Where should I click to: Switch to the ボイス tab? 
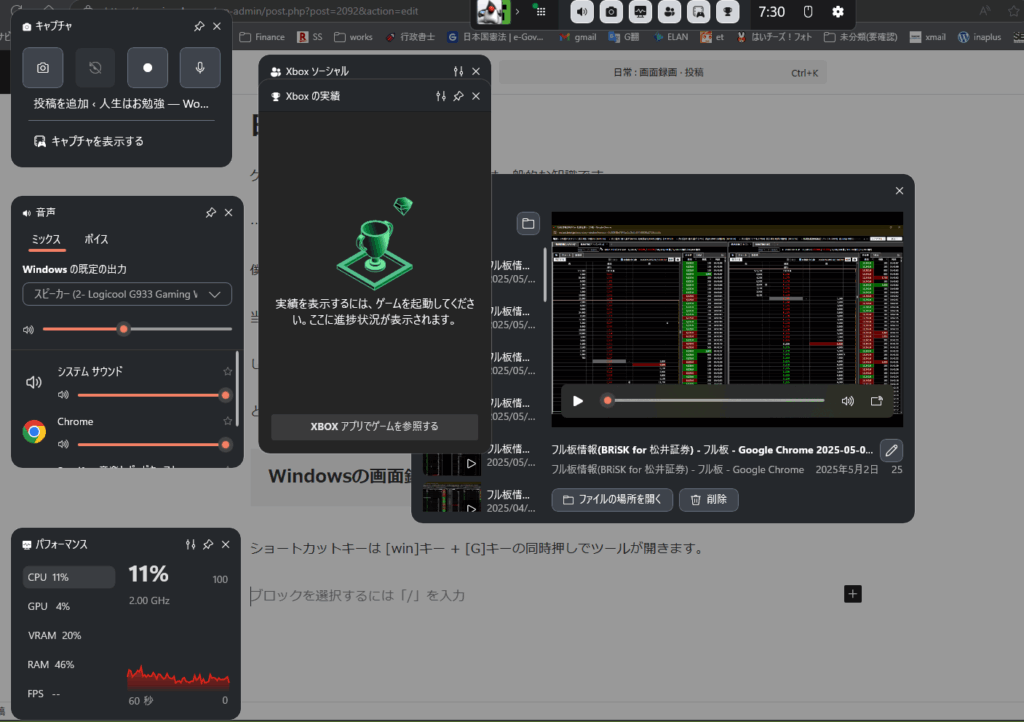tap(96, 240)
